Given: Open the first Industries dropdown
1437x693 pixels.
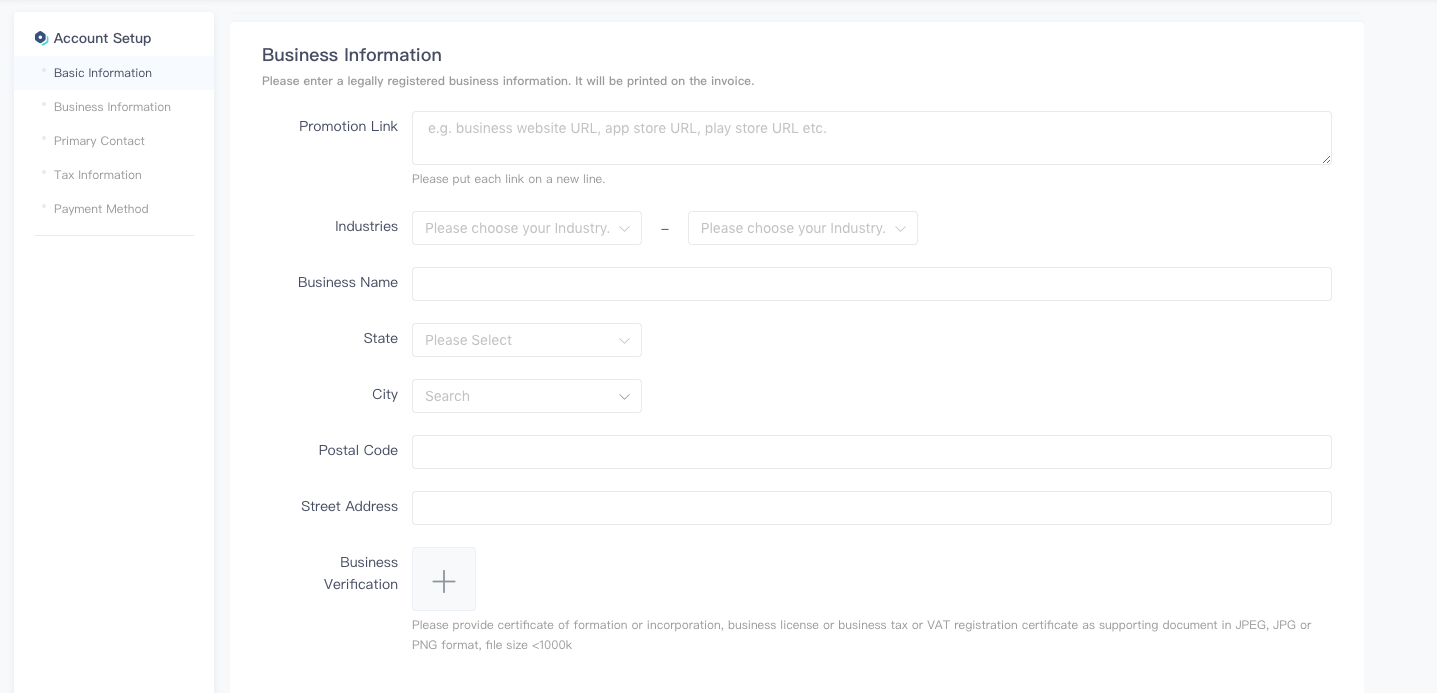Looking at the screenshot, I should 526,229.
